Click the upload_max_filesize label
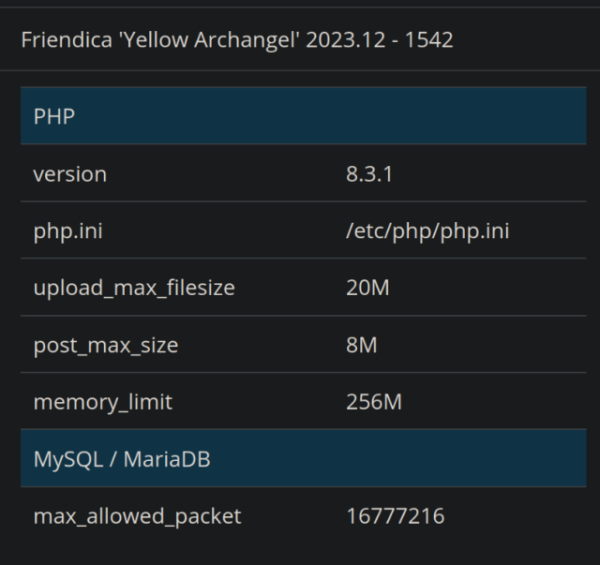 click(134, 288)
